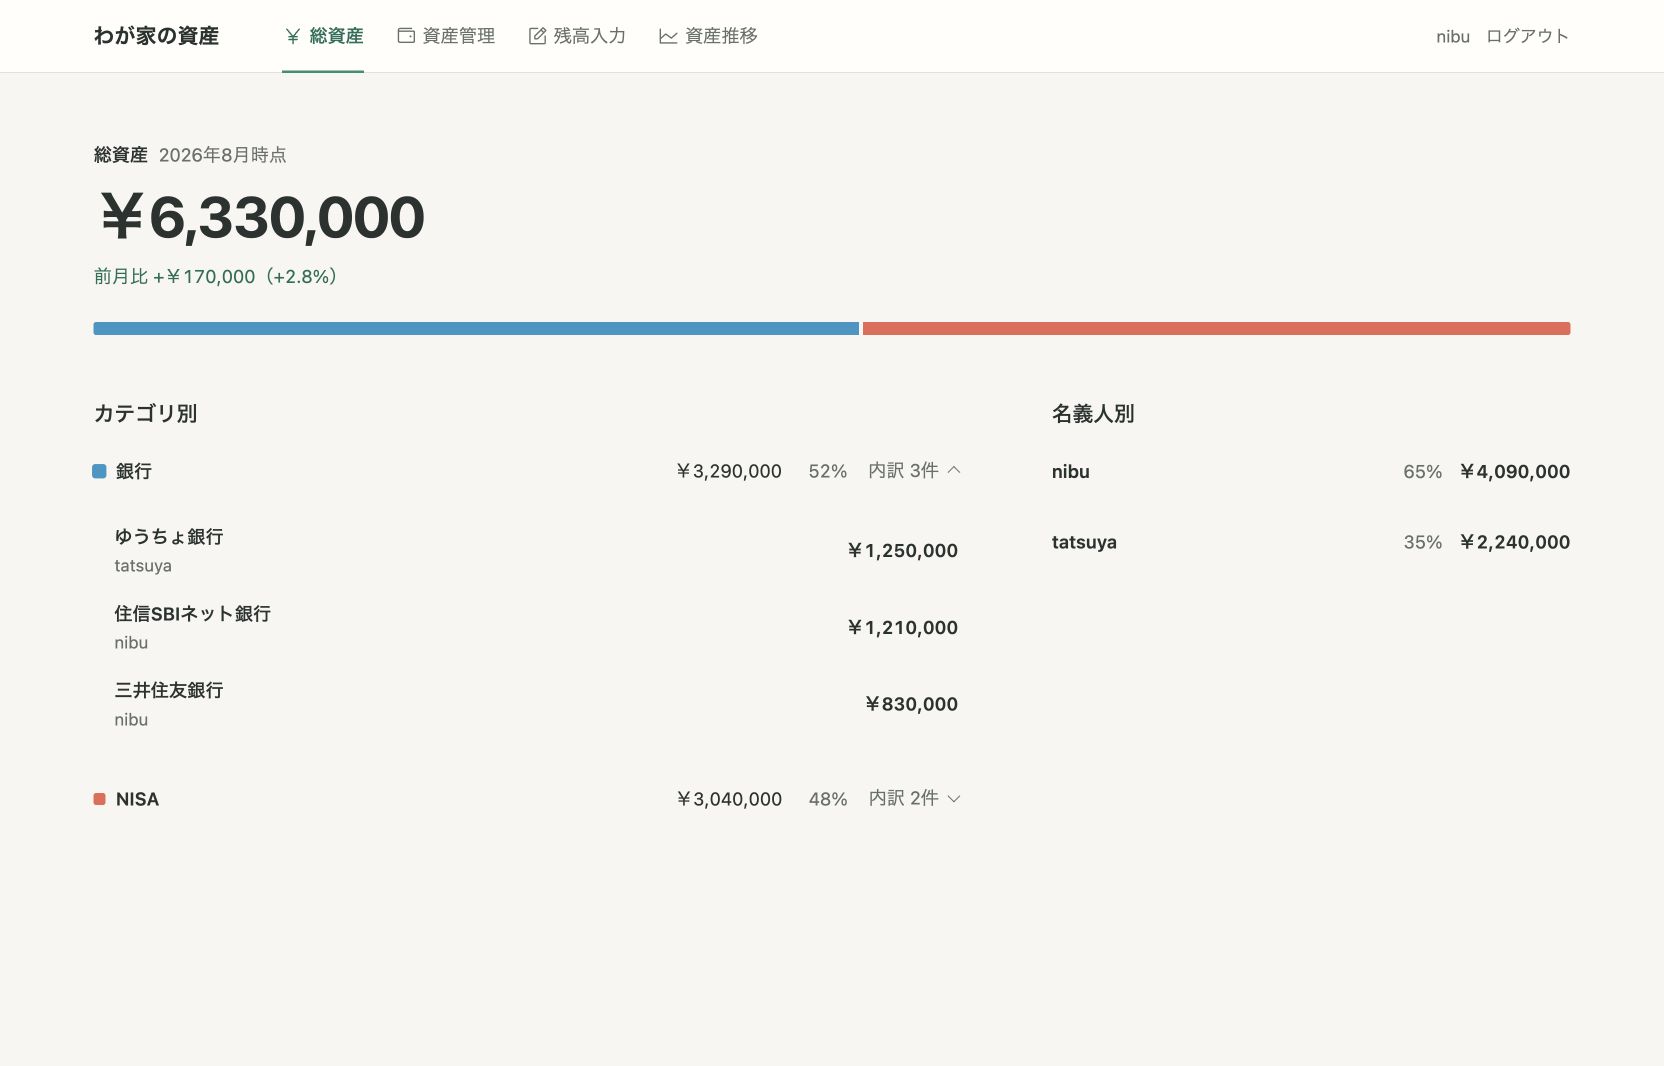Click the ¥6,330,000 total assets figure
The image size is (1664, 1066).
(x=262, y=217)
